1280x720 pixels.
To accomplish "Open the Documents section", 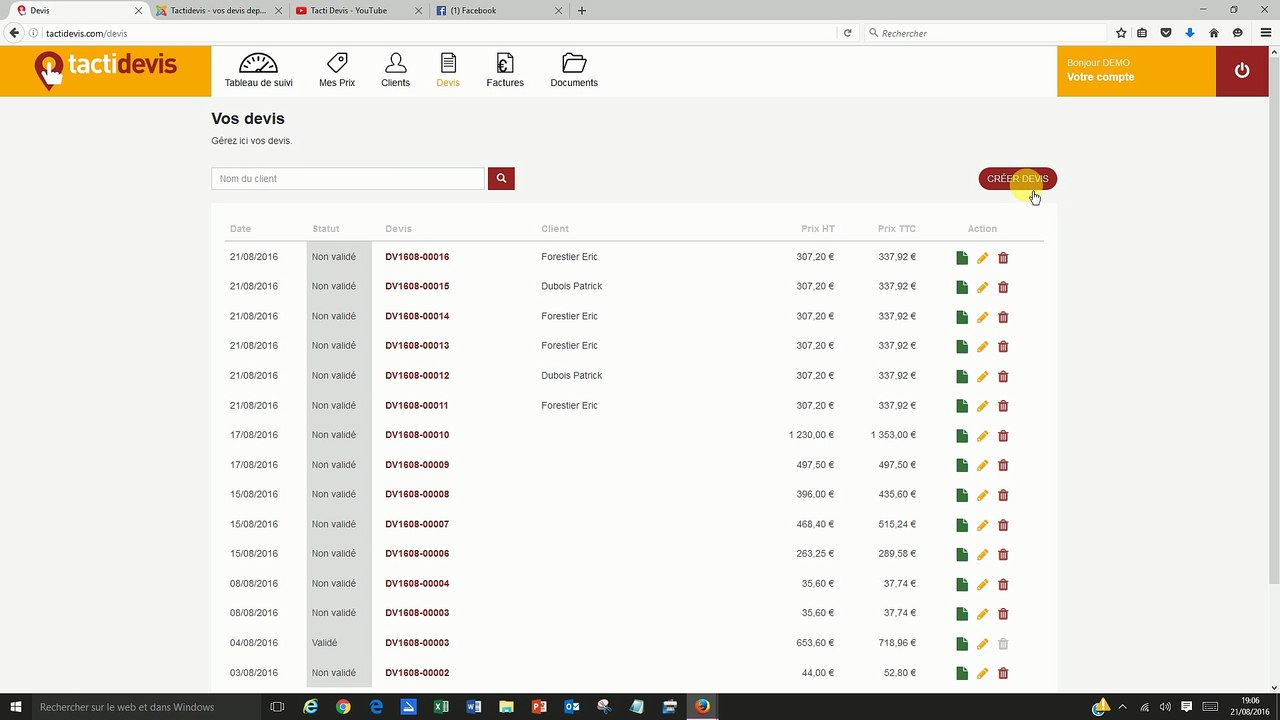I will [x=574, y=71].
